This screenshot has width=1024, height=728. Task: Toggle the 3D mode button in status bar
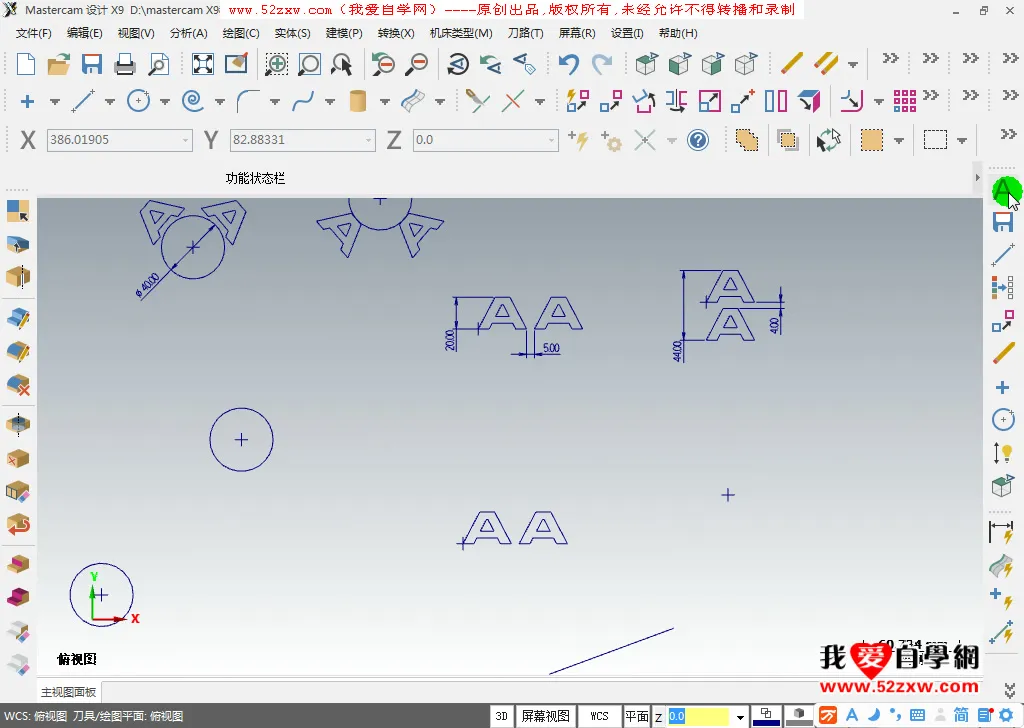501,716
